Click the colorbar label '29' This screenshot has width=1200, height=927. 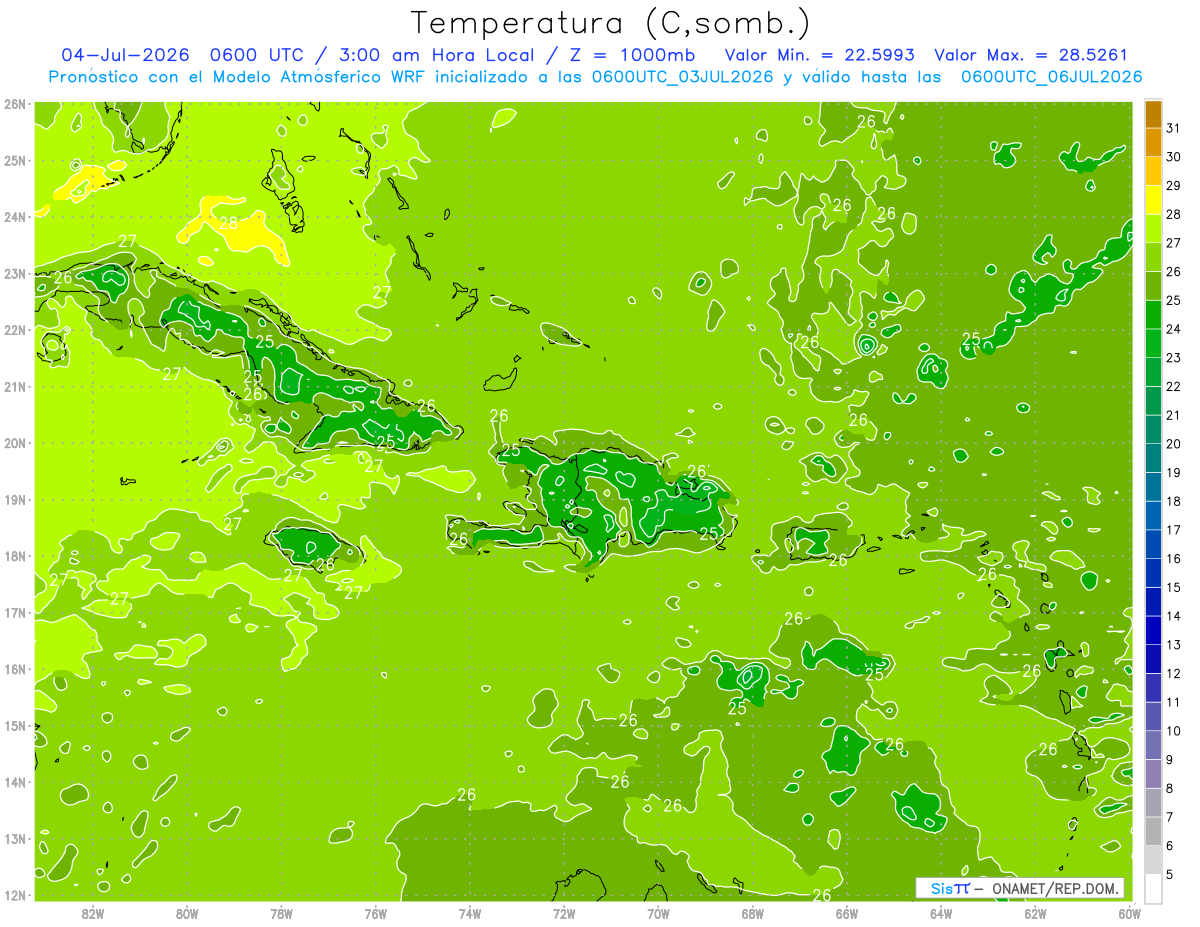(1173, 185)
